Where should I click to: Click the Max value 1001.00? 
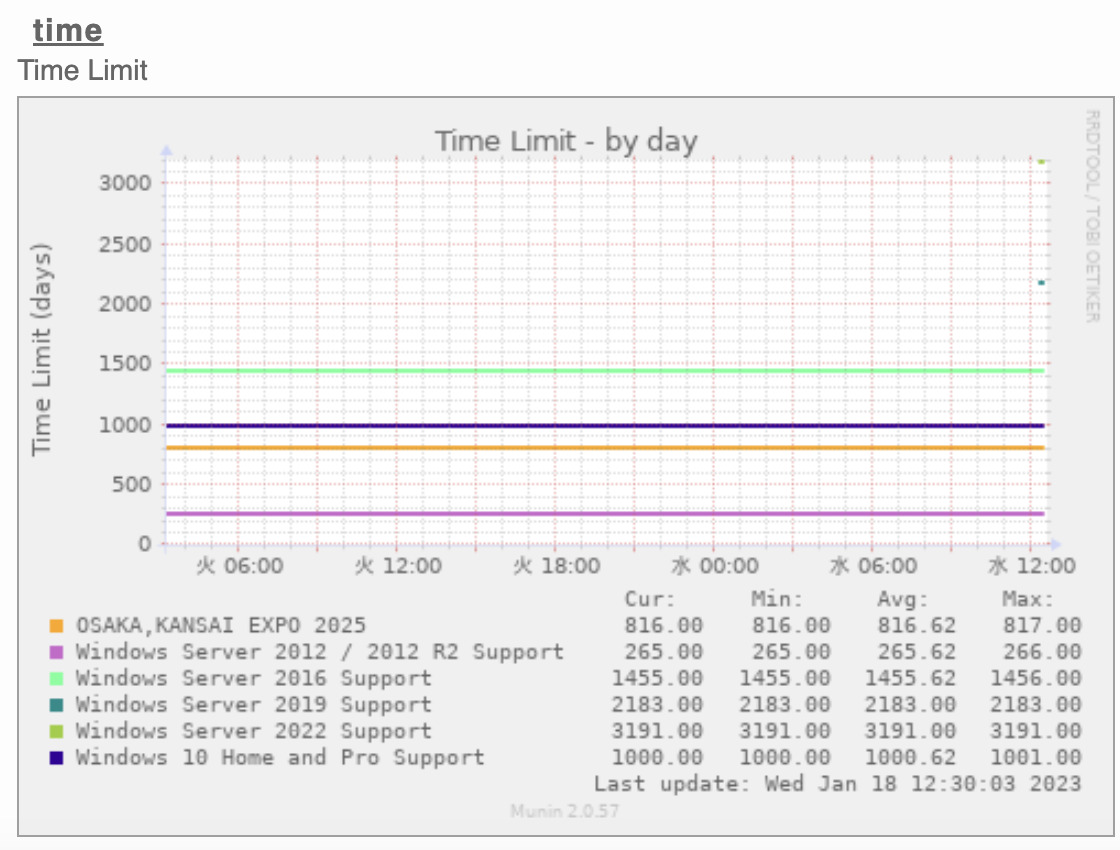(x=1036, y=758)
